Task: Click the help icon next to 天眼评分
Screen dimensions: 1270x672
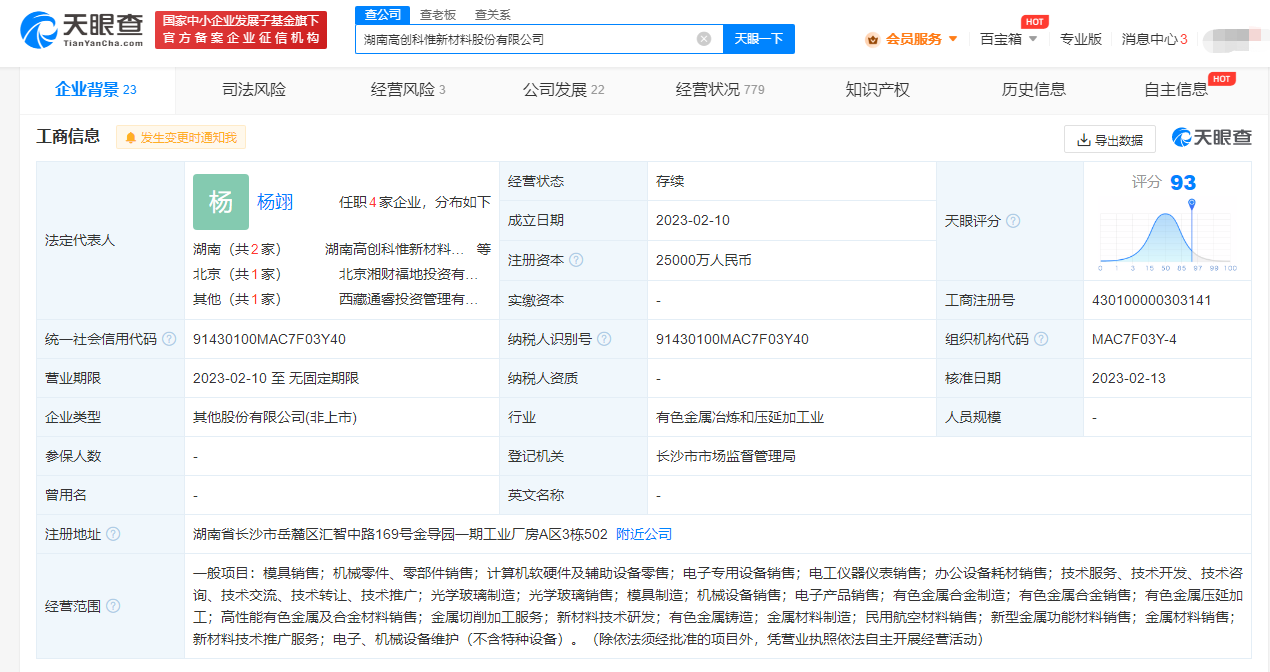Action: click(x=1014, y=221)
